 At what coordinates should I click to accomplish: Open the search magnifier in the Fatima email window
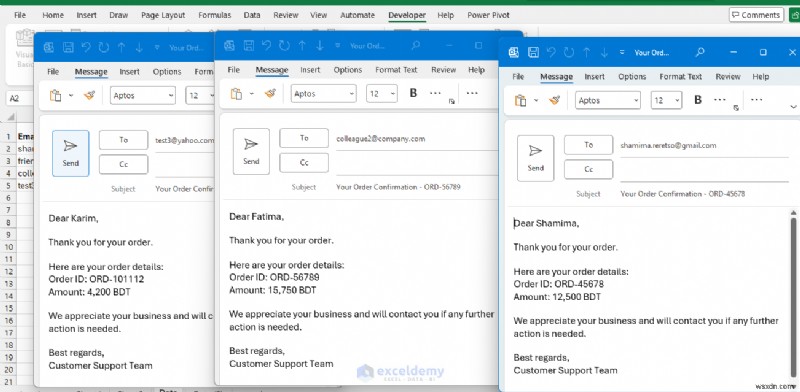tap(416, 45)
